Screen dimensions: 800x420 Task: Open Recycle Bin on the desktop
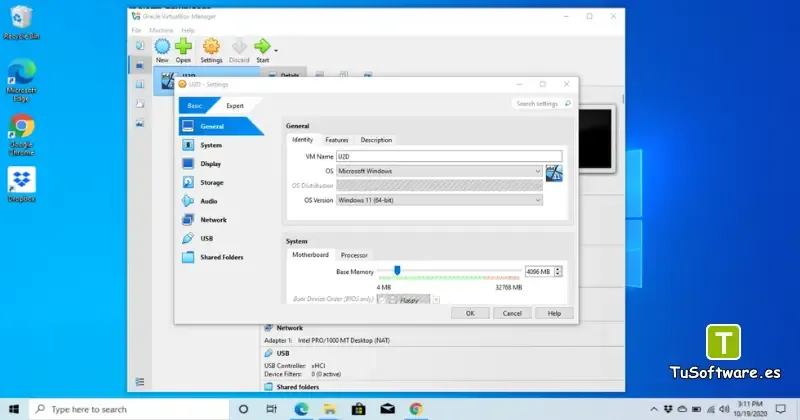[21, 22]
